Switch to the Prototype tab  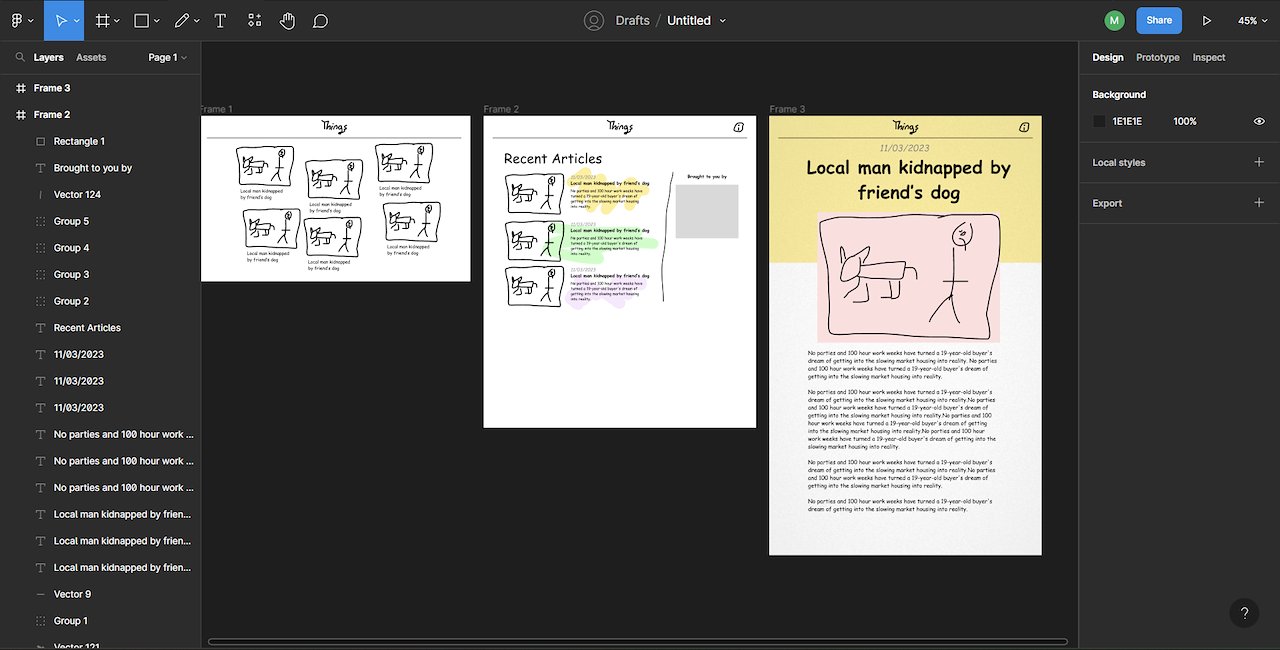[1157, 57]
